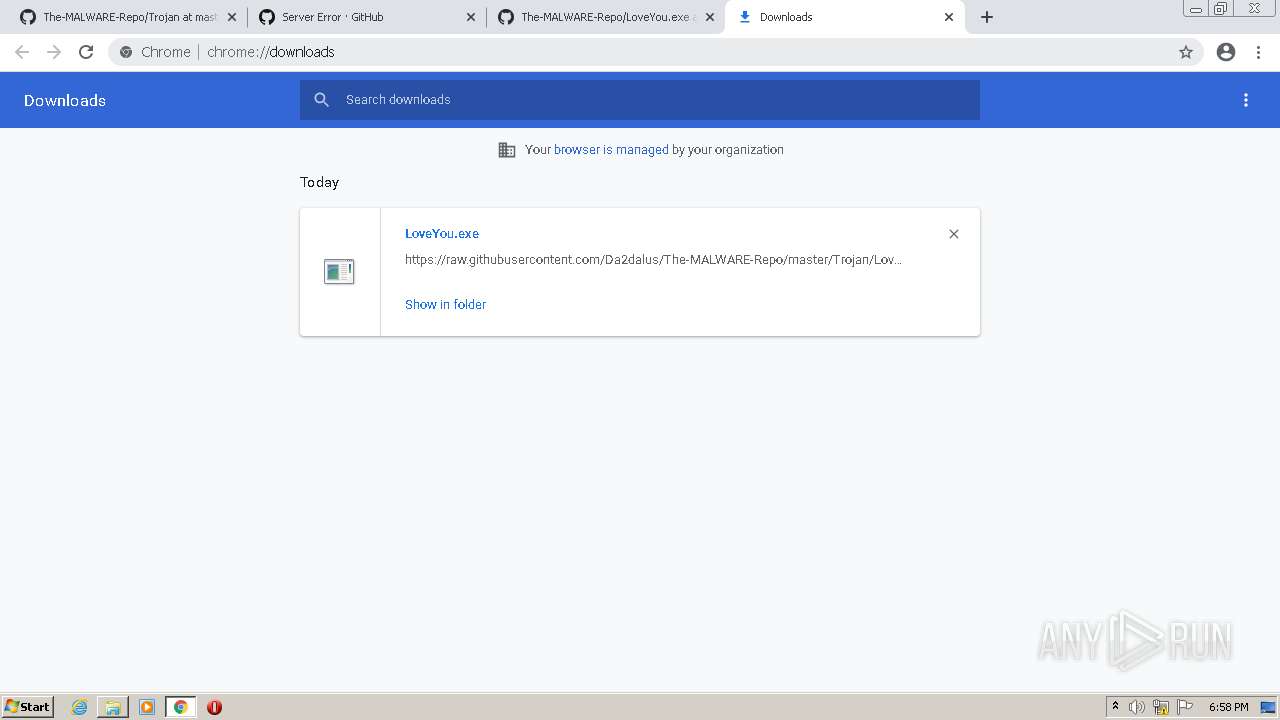Click the red security icon in taskbar

[214, 707]
